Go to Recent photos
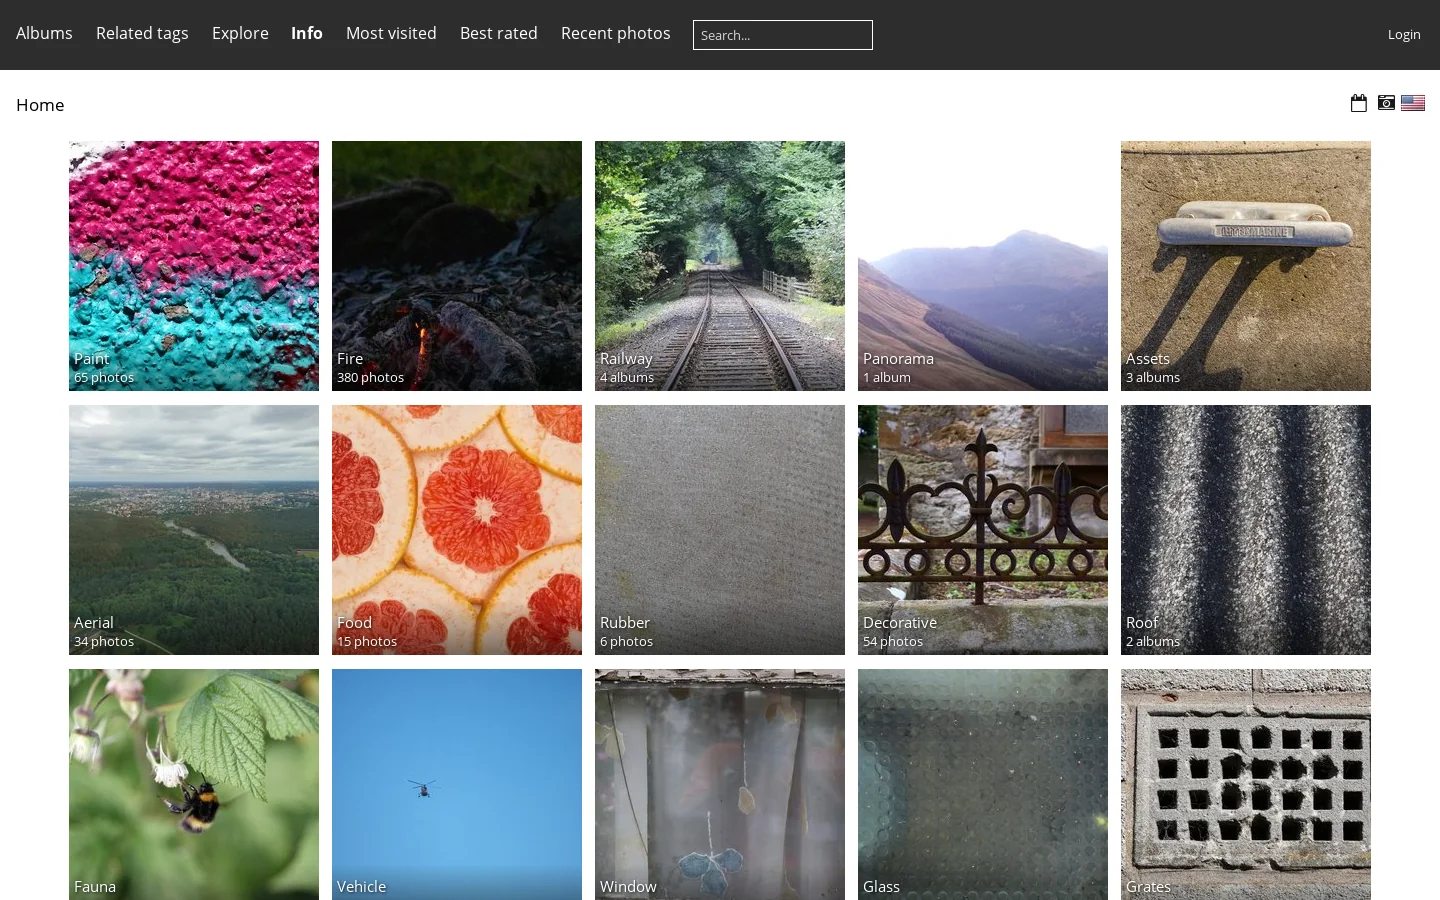1440x900 pixels. point(616,33)
